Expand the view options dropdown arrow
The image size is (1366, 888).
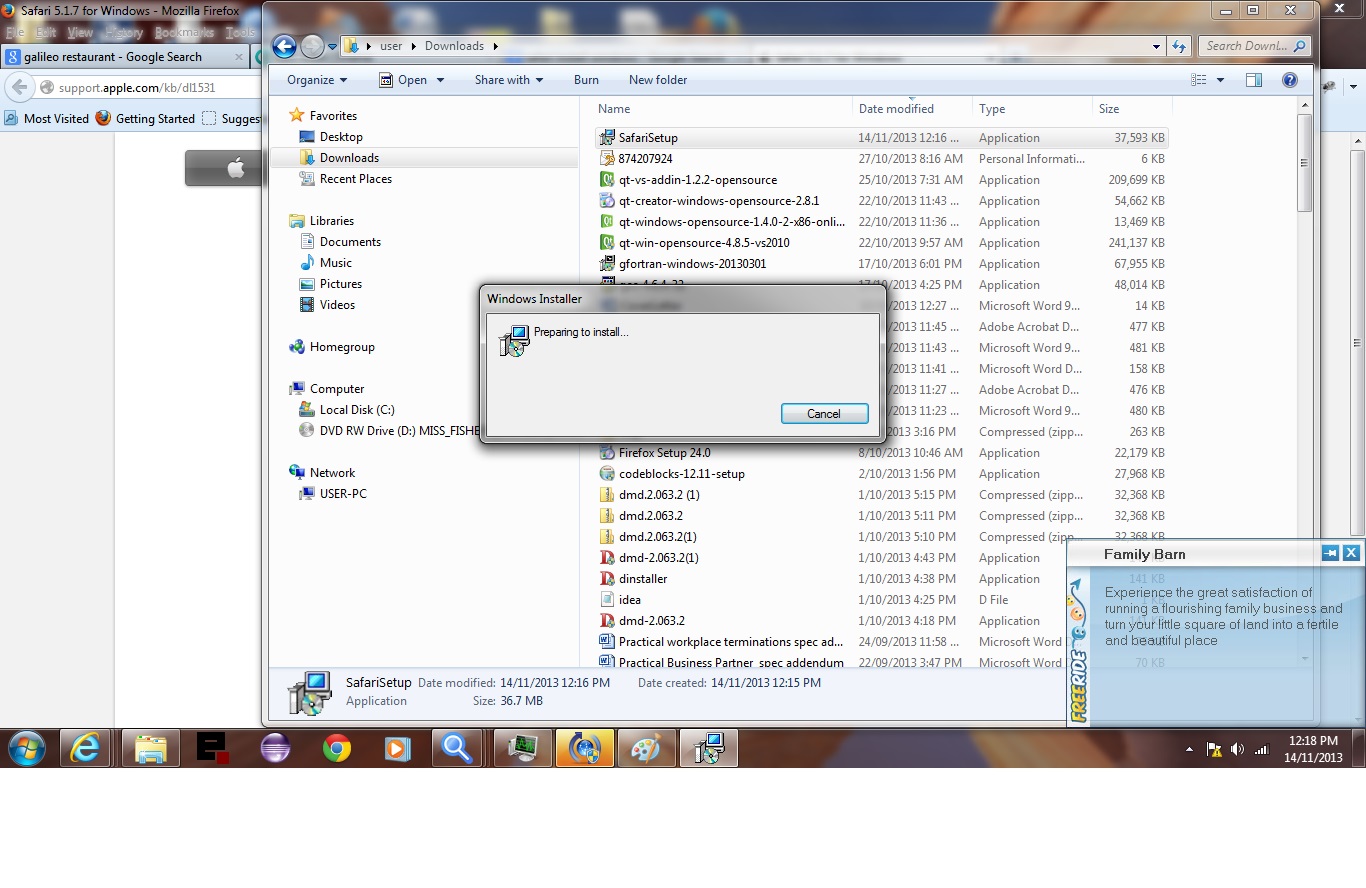pos(1219,80)
